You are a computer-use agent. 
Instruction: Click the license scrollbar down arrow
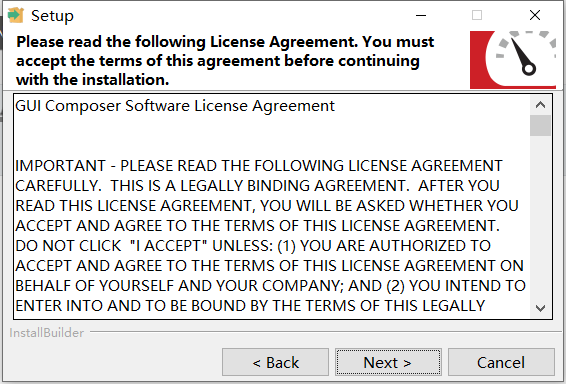pyautogui.click(x=540, y=308)
